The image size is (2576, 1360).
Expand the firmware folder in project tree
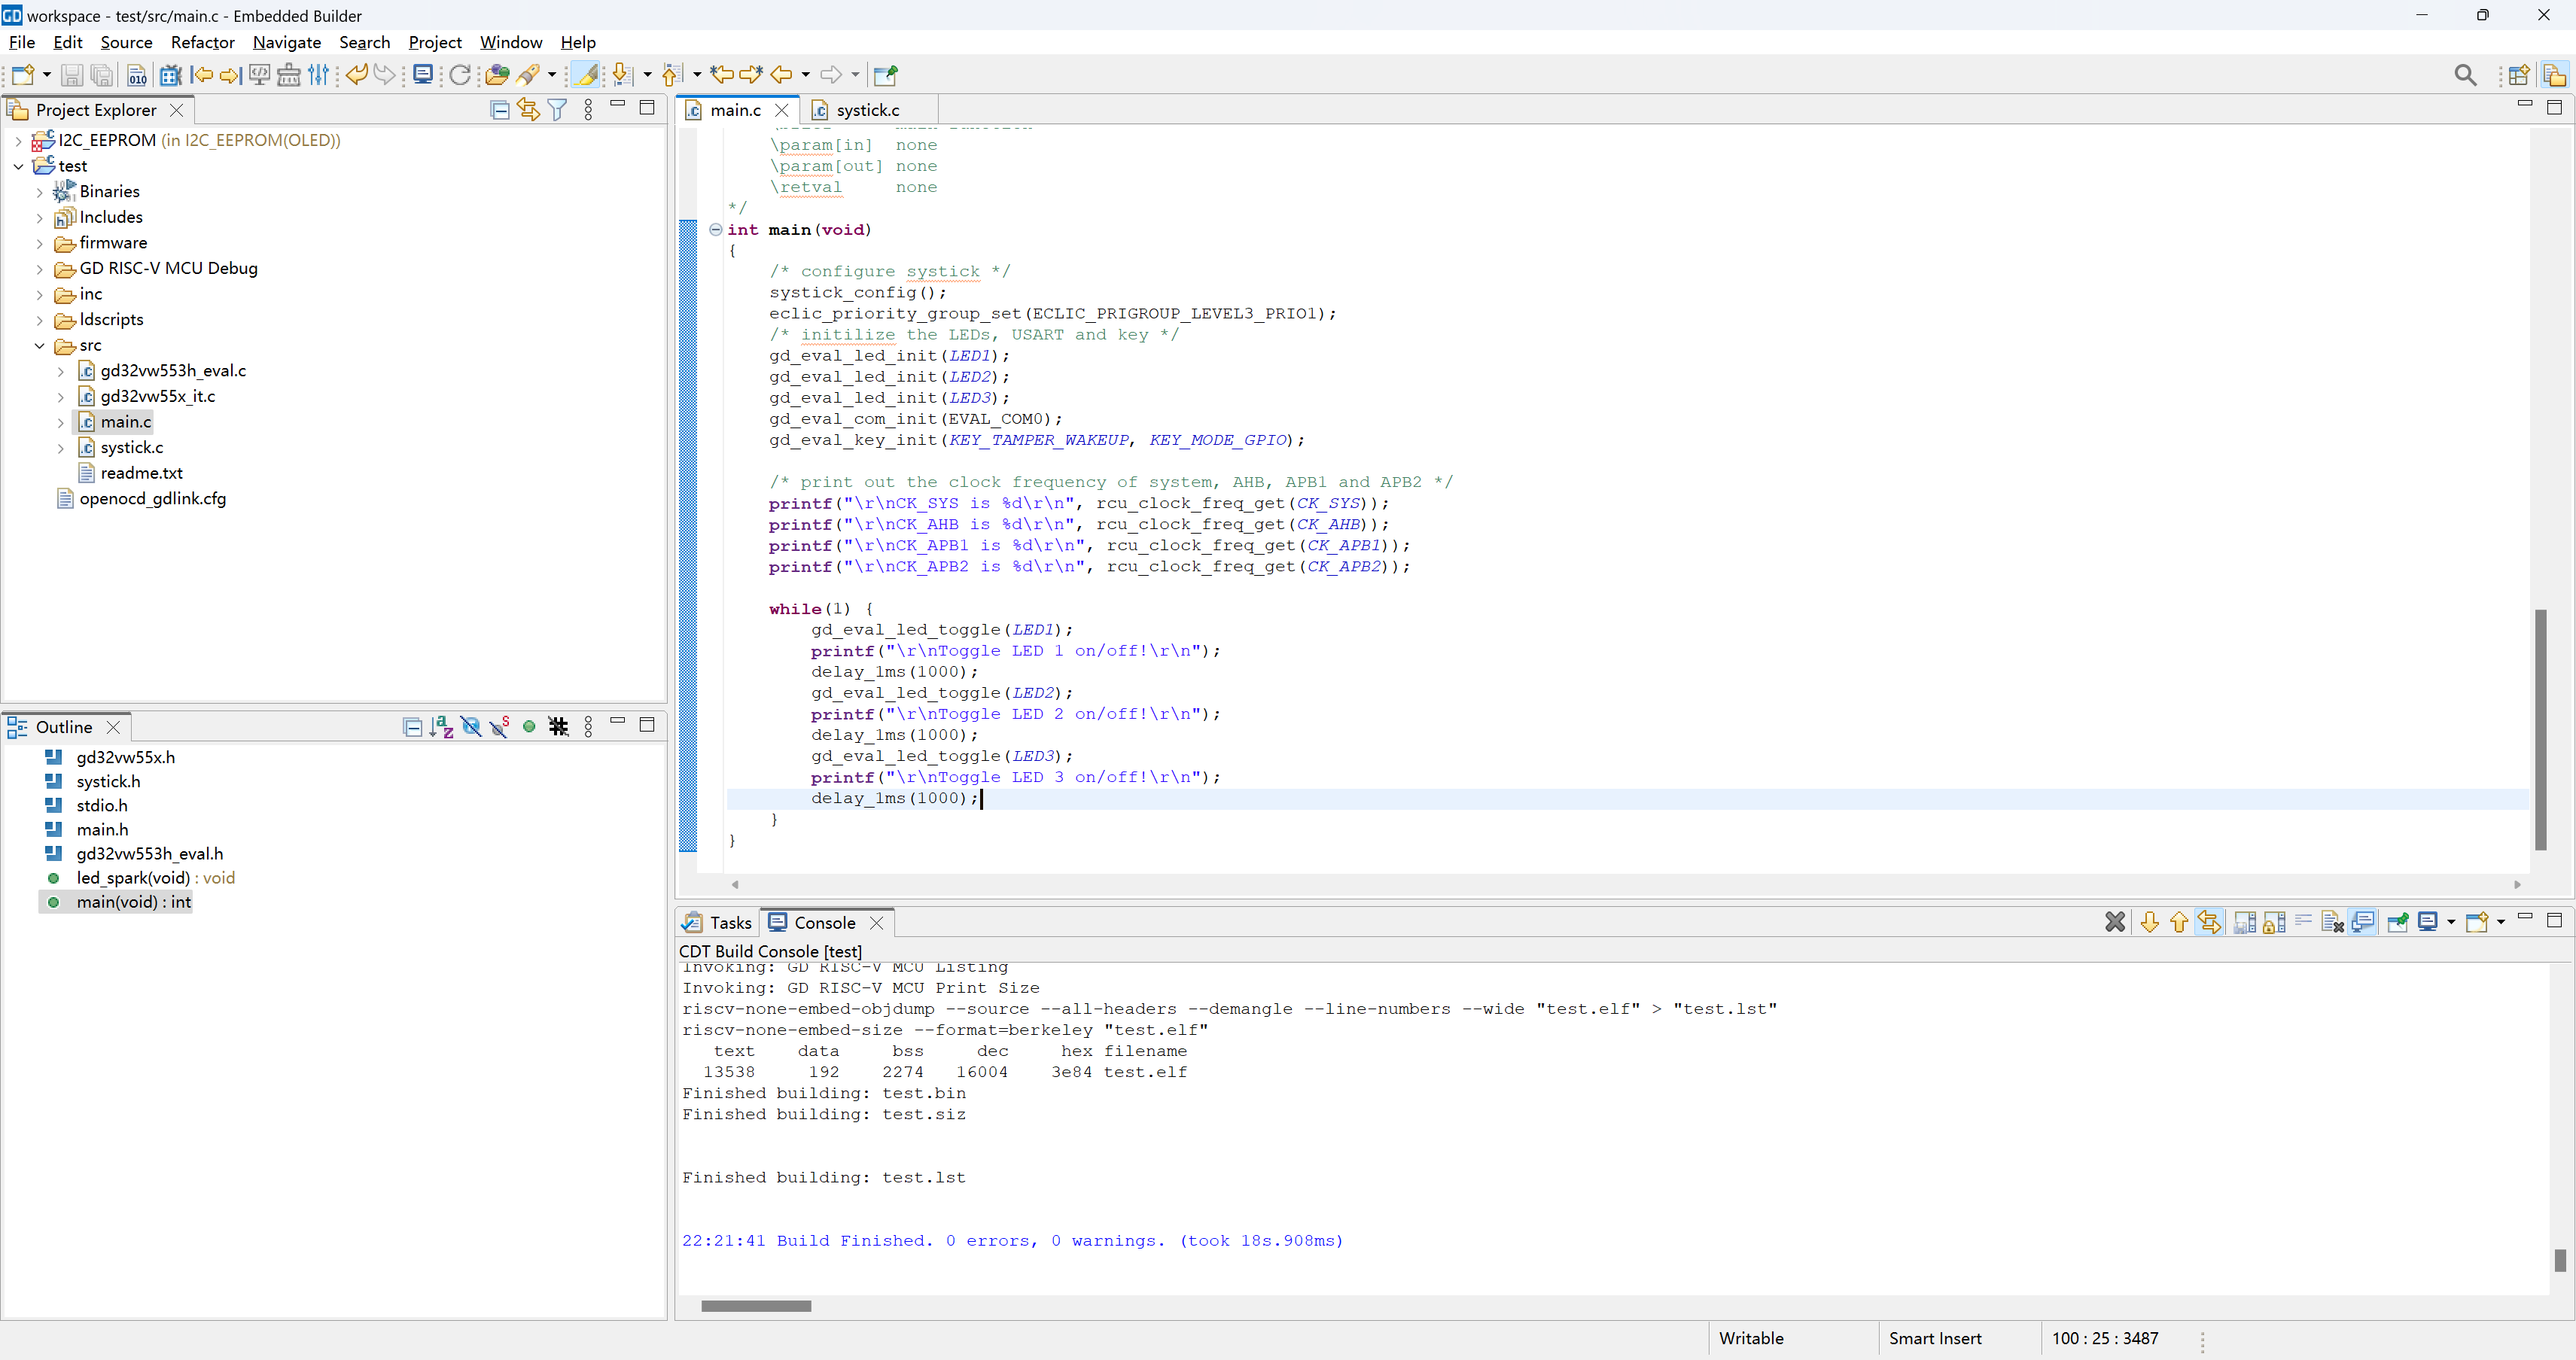(40, 243)
